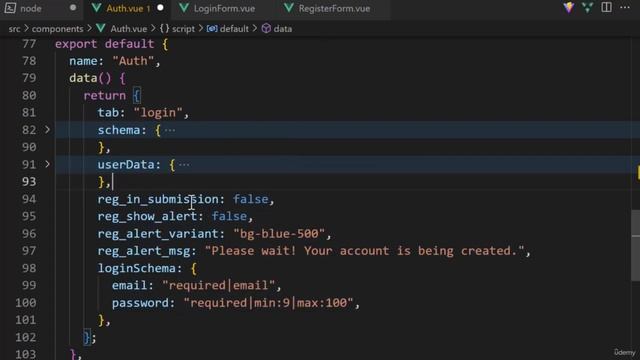Click the yellow marker in the overview ruler
The image size is (640, 360).
638,172
